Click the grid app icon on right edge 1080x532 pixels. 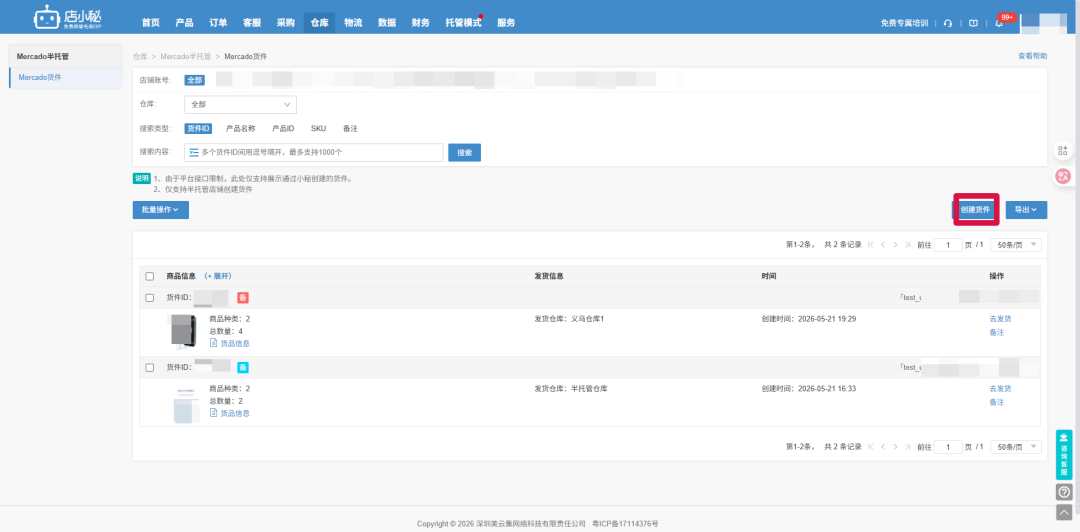[x=1063, y=151]
